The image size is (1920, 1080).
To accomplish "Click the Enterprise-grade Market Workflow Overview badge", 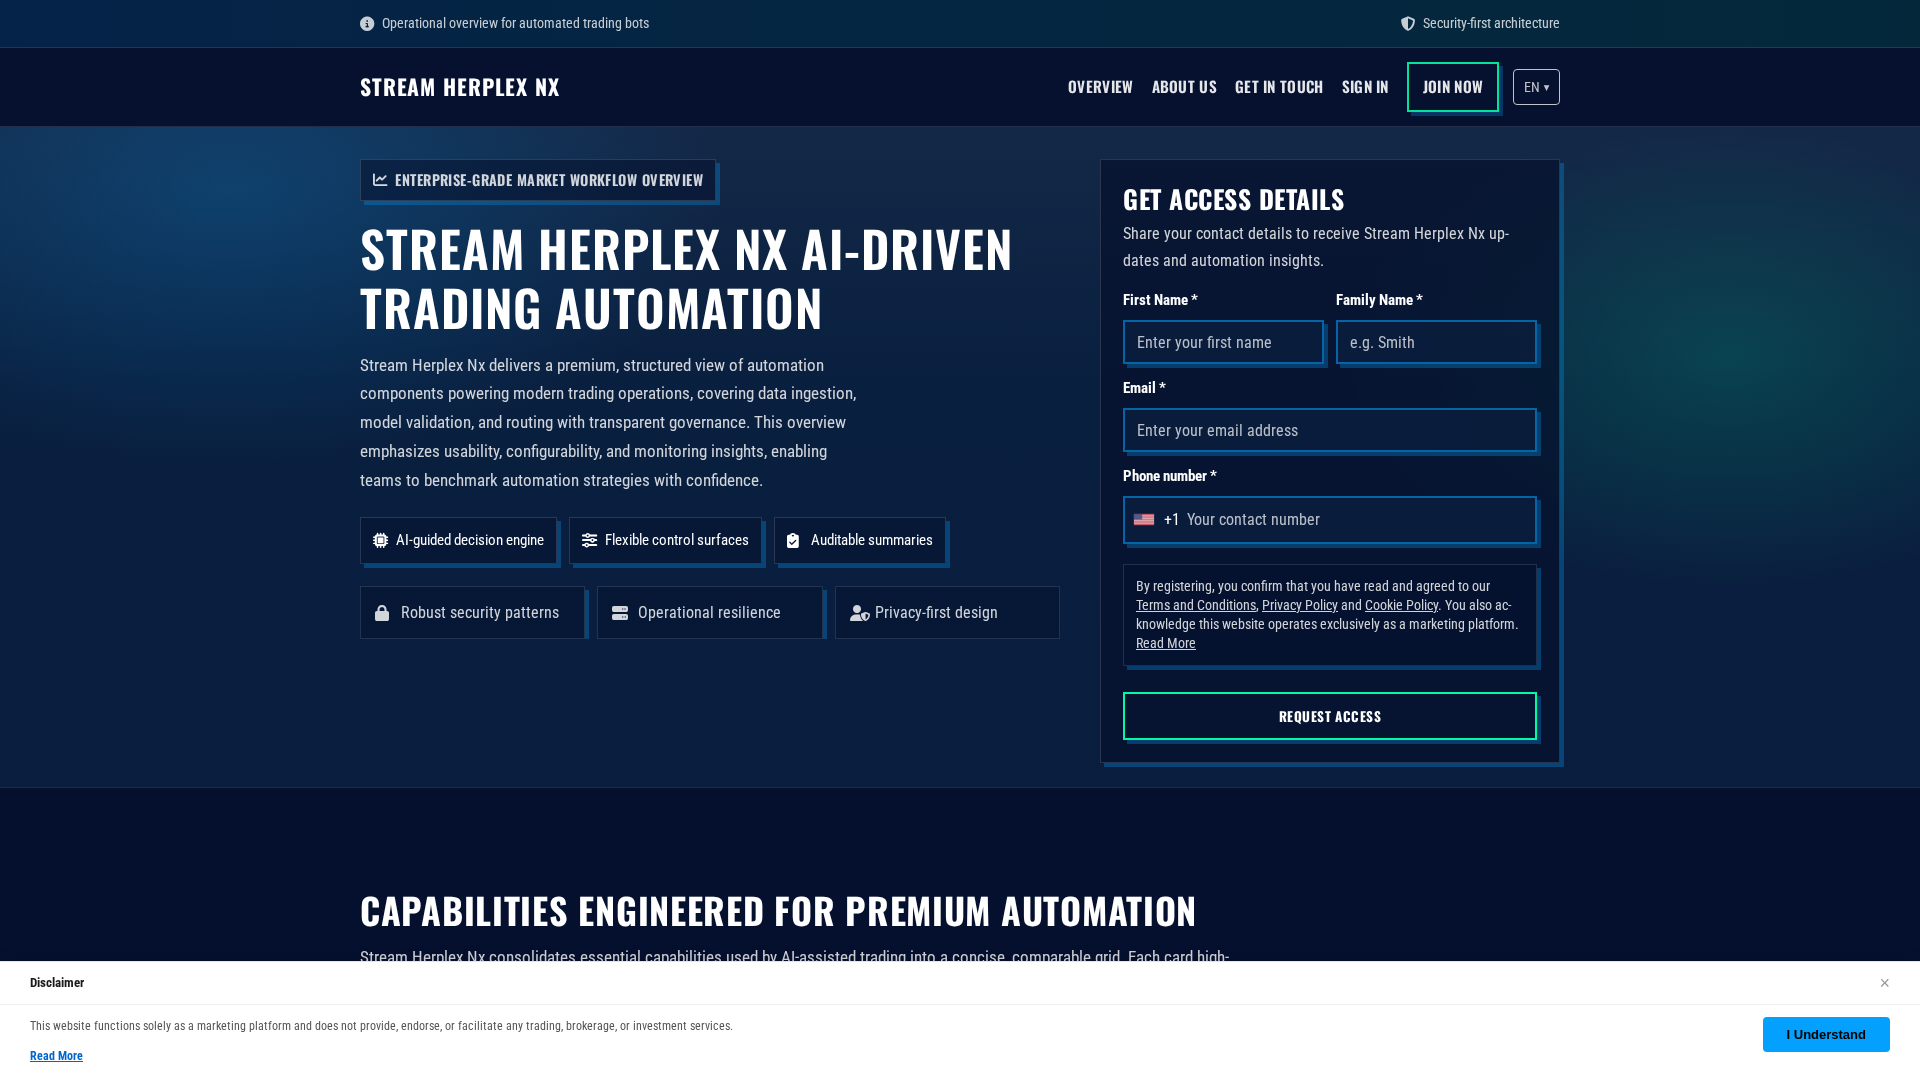I will [x=538, y=180].
